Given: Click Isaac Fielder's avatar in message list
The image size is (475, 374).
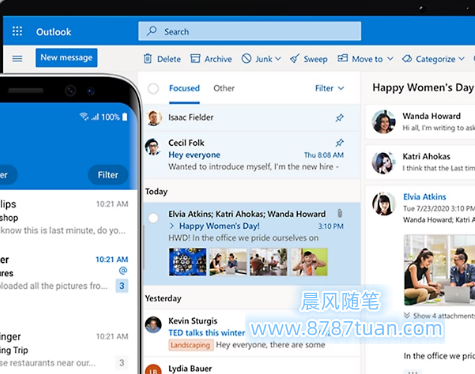Looking at the screenshot, I should tap(154, 118).
